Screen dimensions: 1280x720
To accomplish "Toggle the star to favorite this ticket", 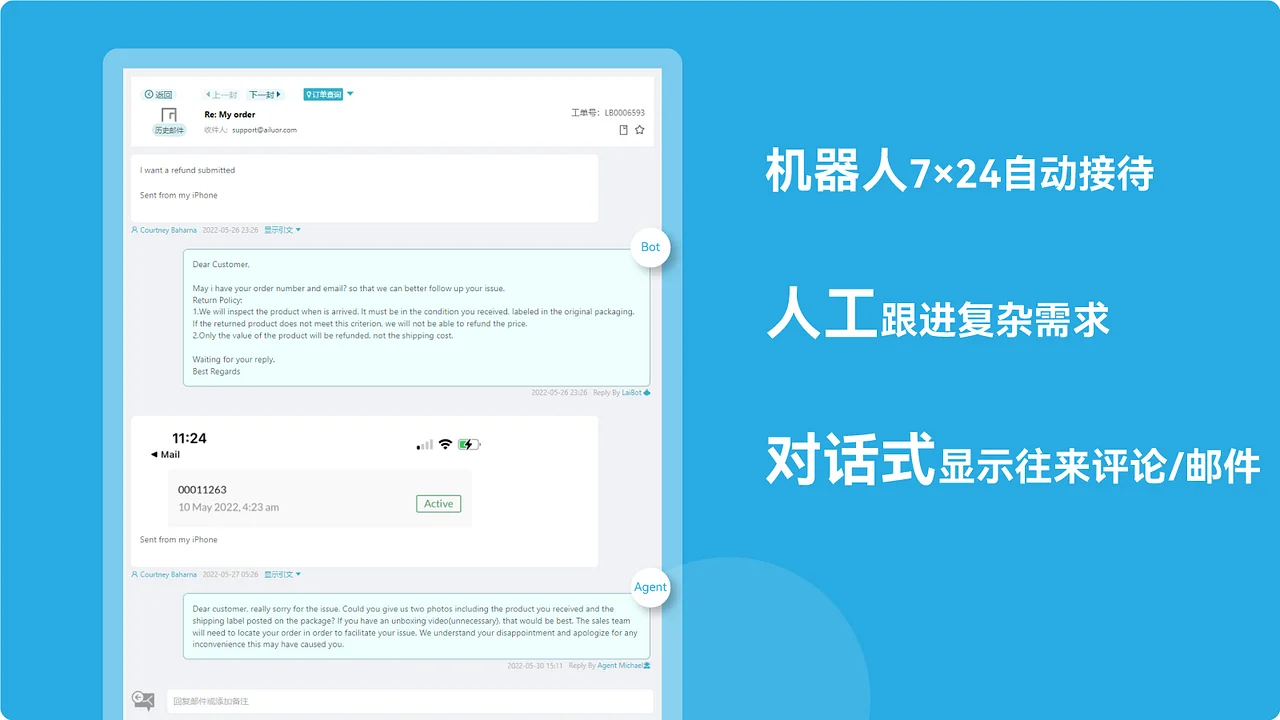I will point(639,130).
